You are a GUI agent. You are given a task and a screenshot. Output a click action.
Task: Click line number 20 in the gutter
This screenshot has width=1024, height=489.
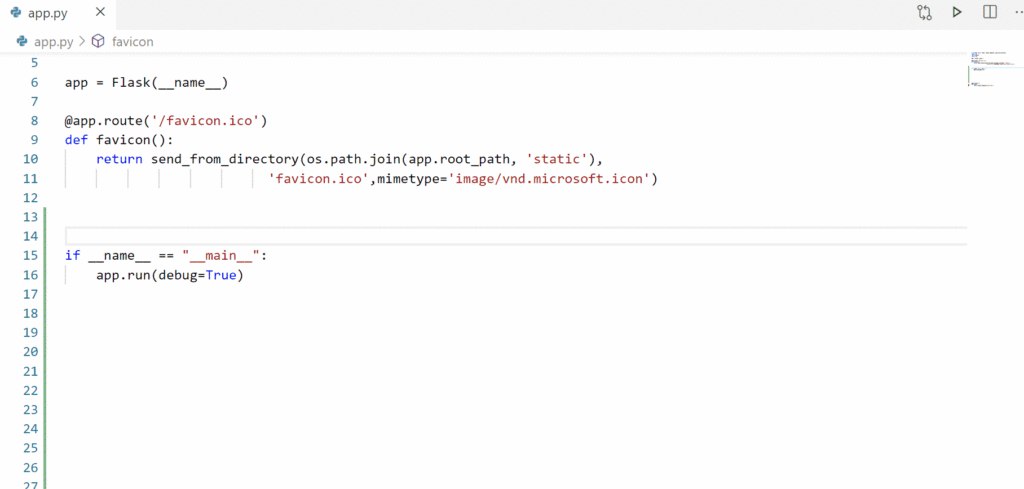pyautogui.click(x=31, y=351)
